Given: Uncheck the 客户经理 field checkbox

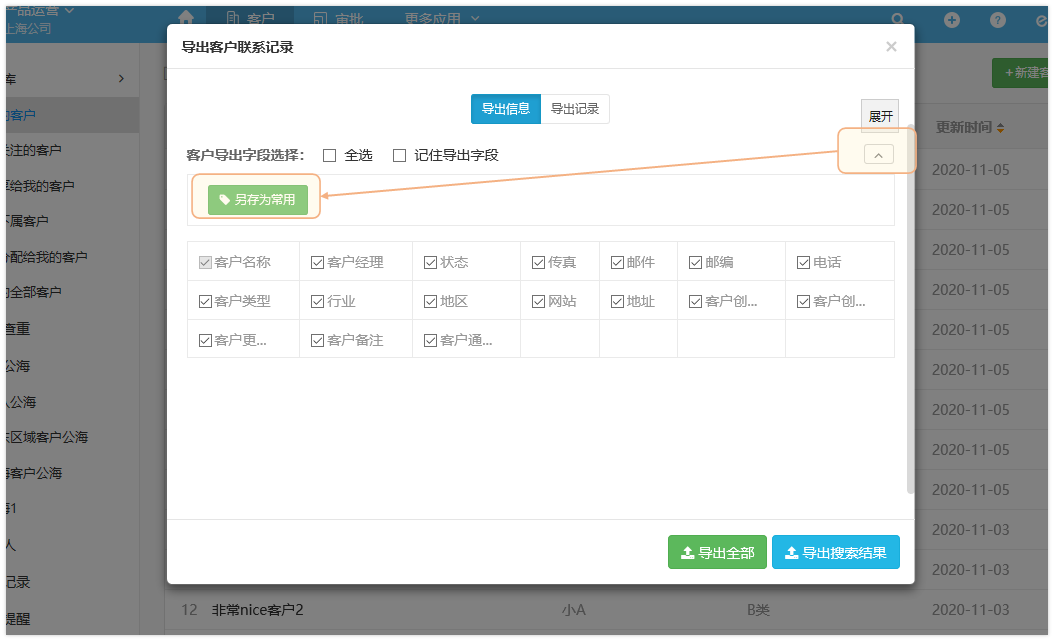Looking at the screenshot, I should pyautogui.click(x=318, y=262).
